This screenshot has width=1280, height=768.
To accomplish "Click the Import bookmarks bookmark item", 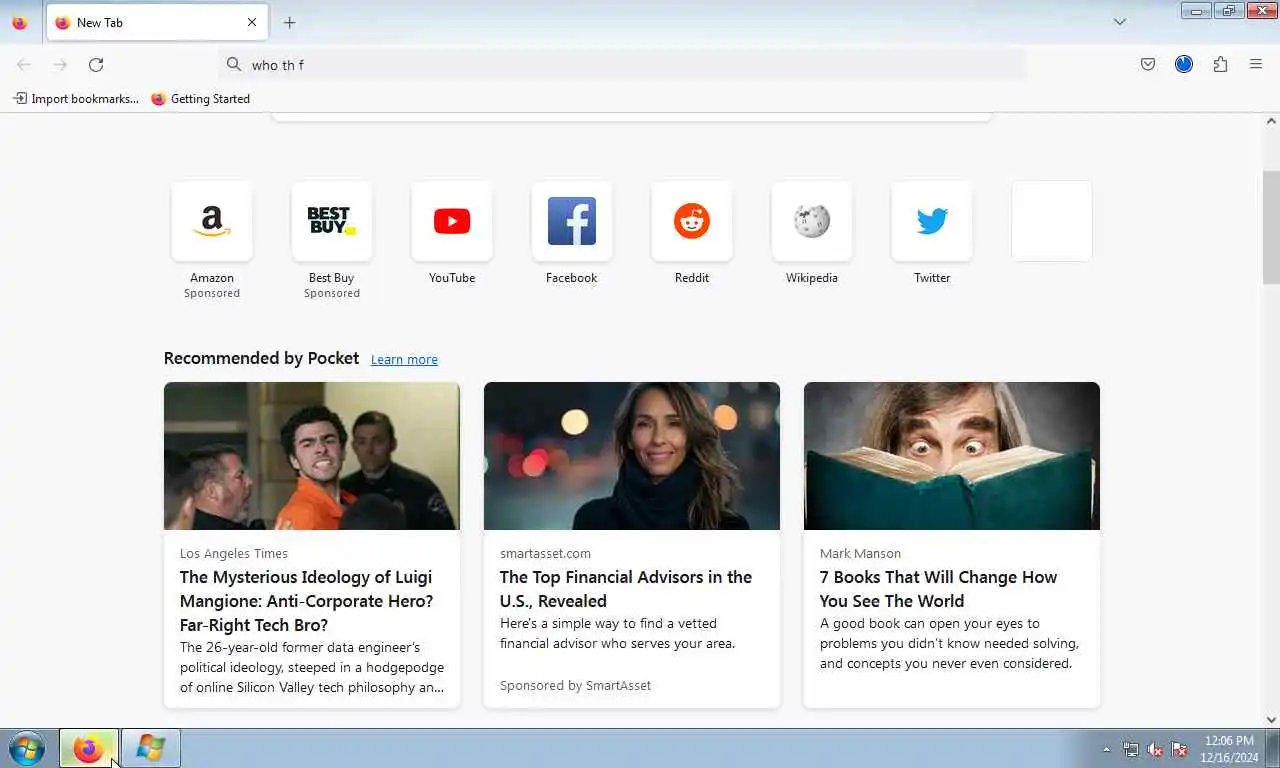I will (76, 99).
